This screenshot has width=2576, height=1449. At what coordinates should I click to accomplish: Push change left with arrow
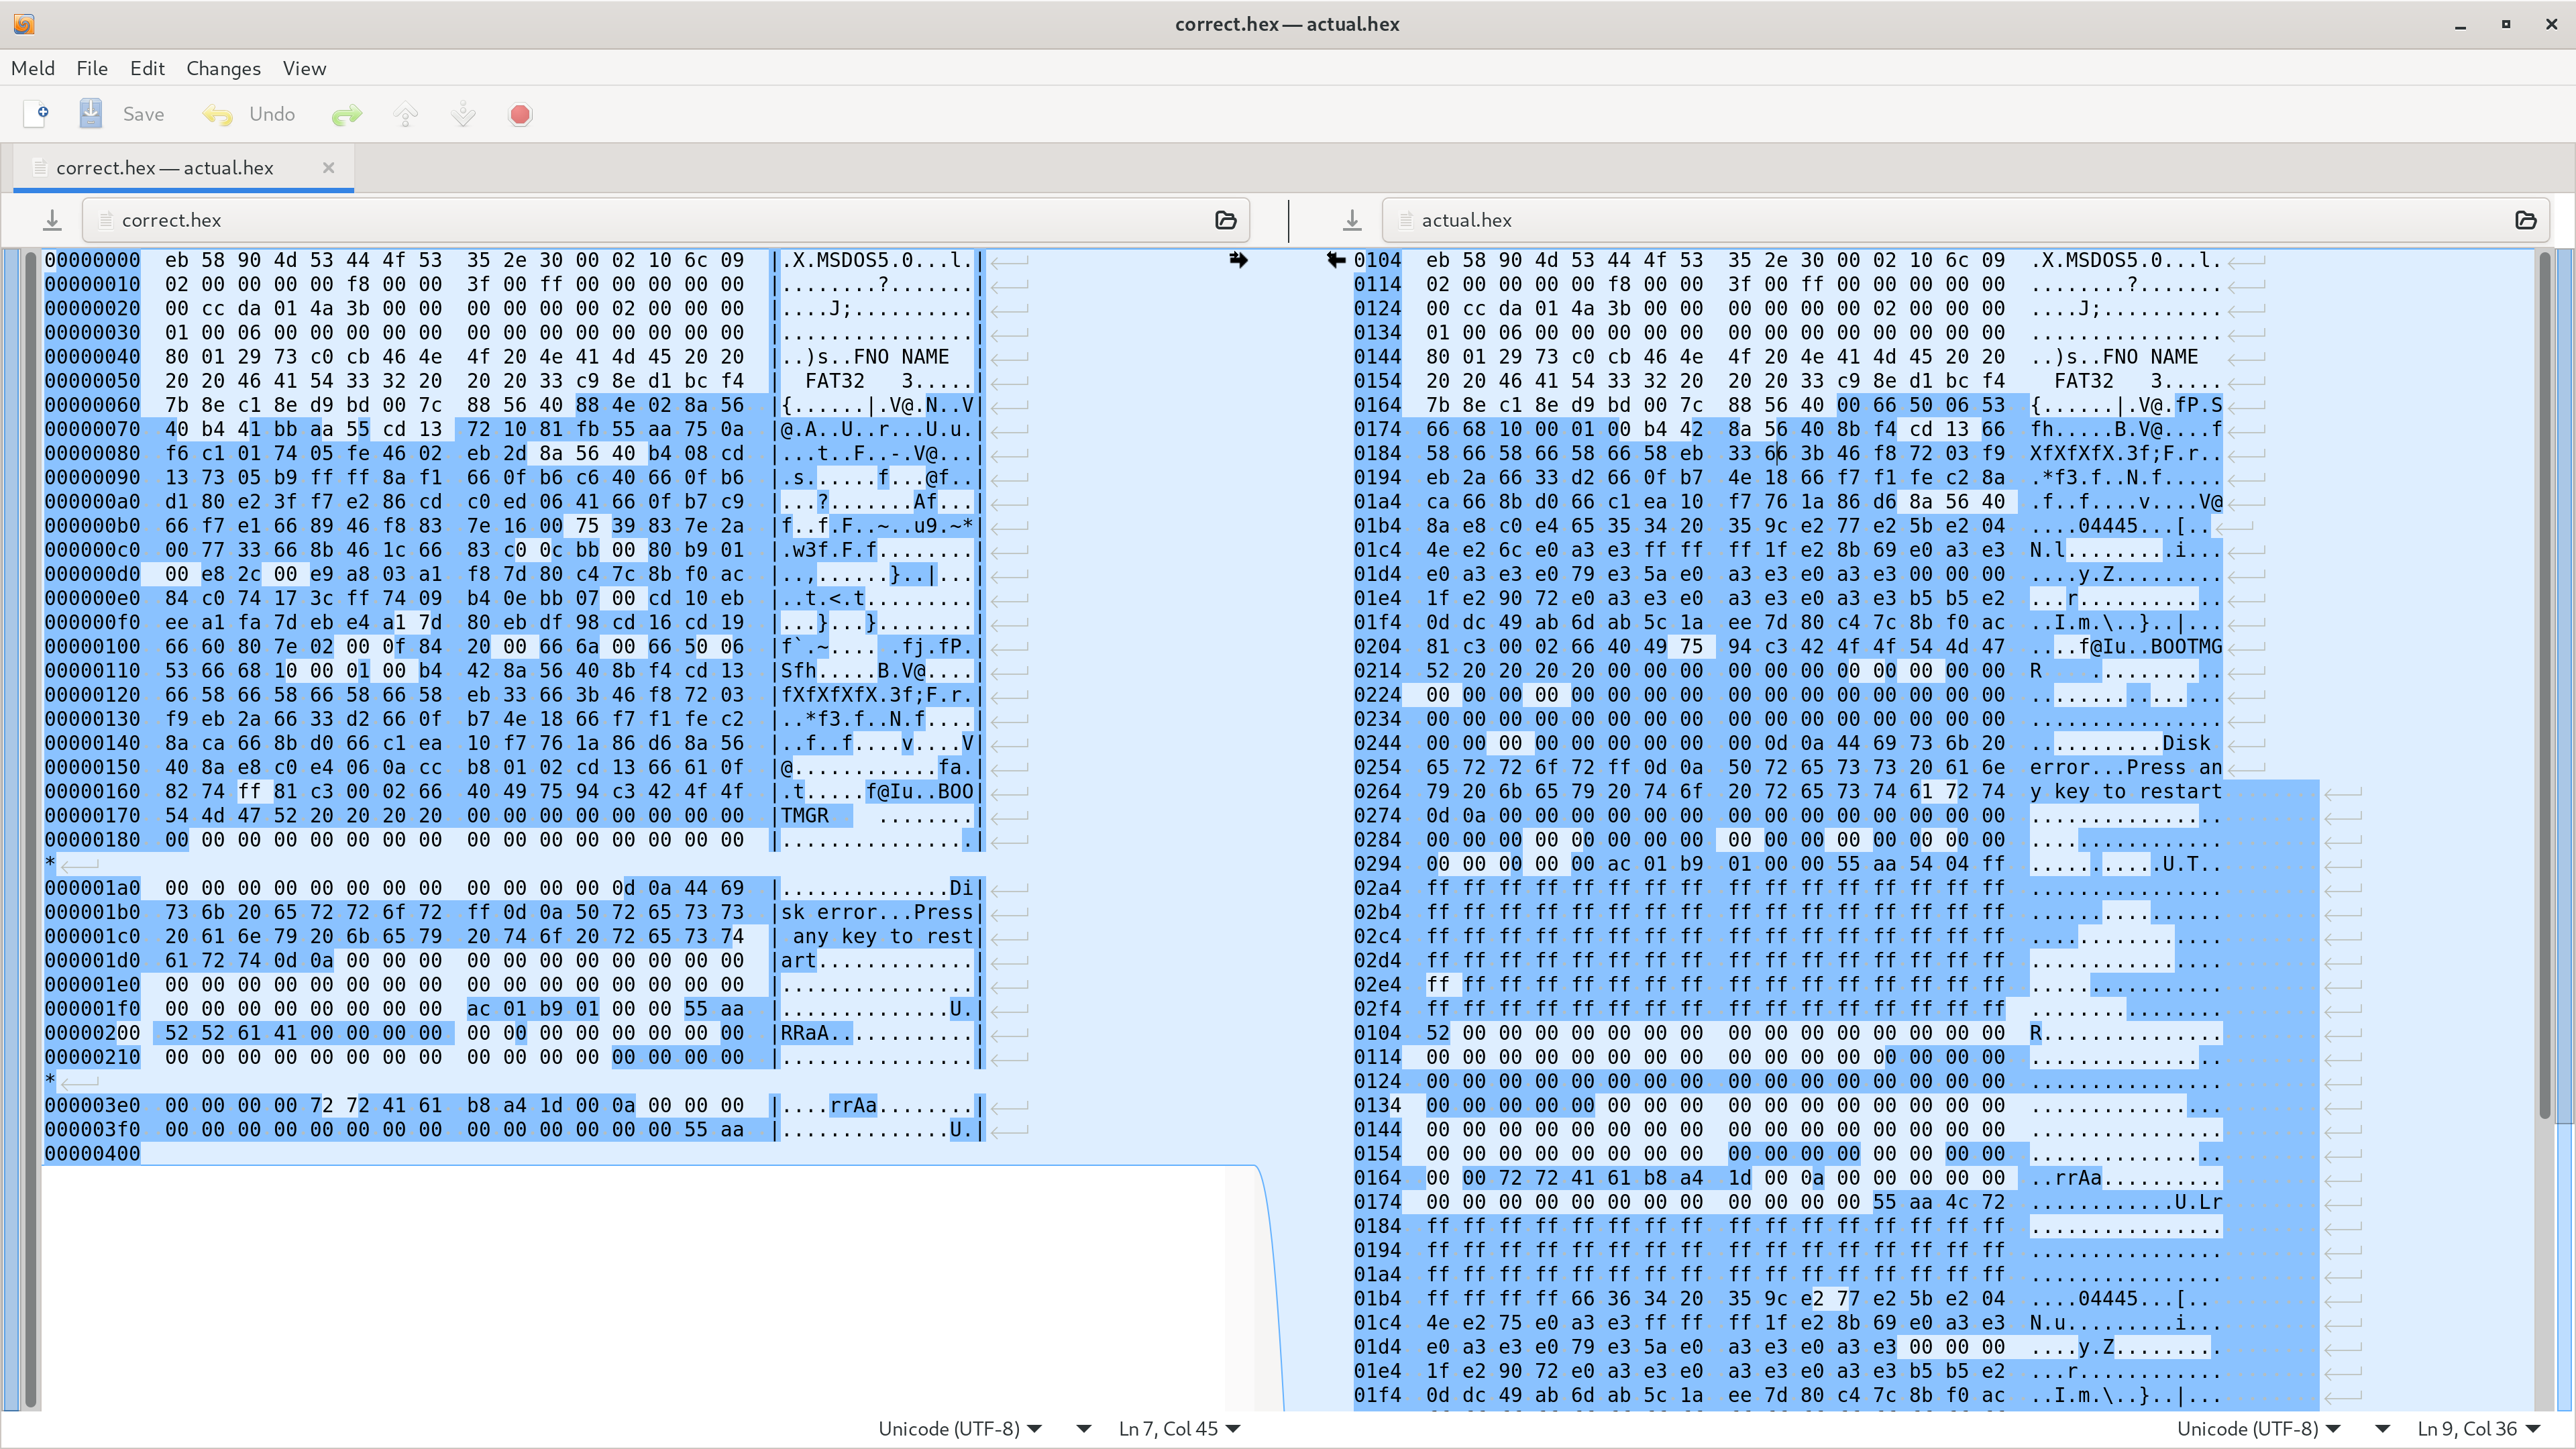click(x=1336, y=260)
